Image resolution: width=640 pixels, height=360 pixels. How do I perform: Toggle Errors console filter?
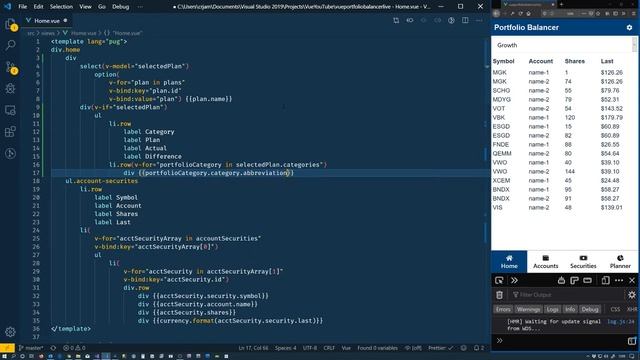[x=503, y=309]
